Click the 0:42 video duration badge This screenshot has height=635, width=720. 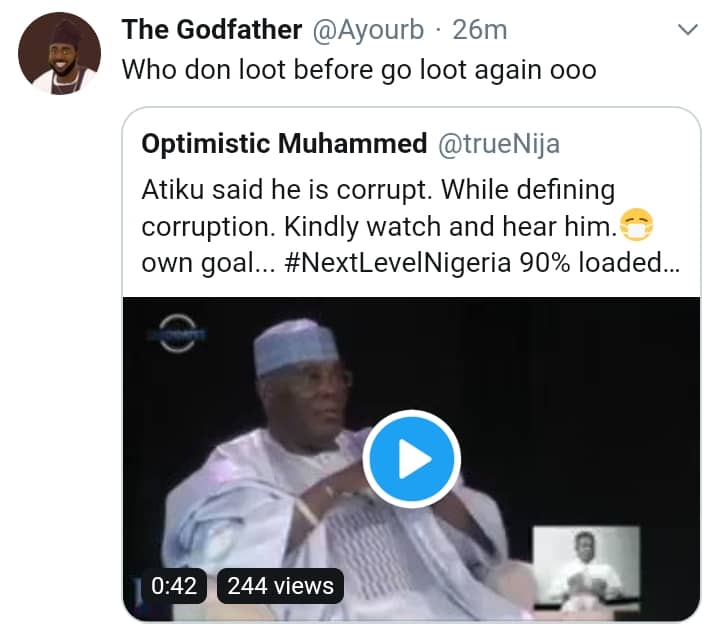pyautogui.click(x=175, y=585)
